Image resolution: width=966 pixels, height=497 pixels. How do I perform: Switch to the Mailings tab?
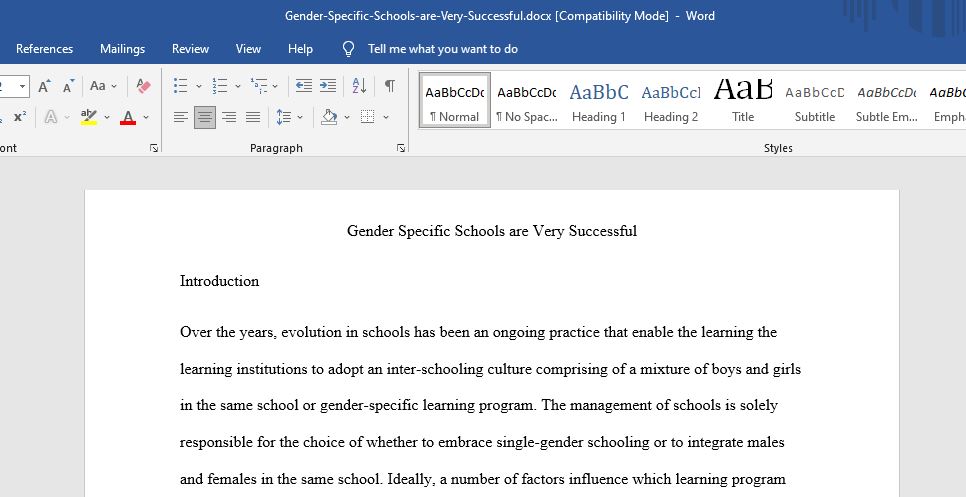point(123,49)
